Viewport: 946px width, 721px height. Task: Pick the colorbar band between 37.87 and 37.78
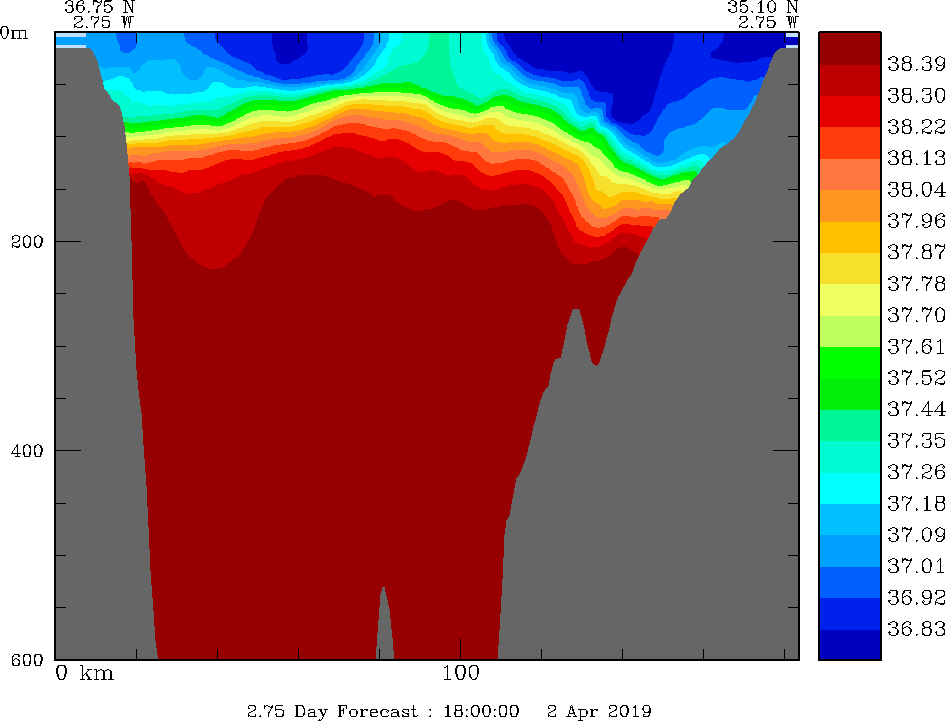pos(849,268)
